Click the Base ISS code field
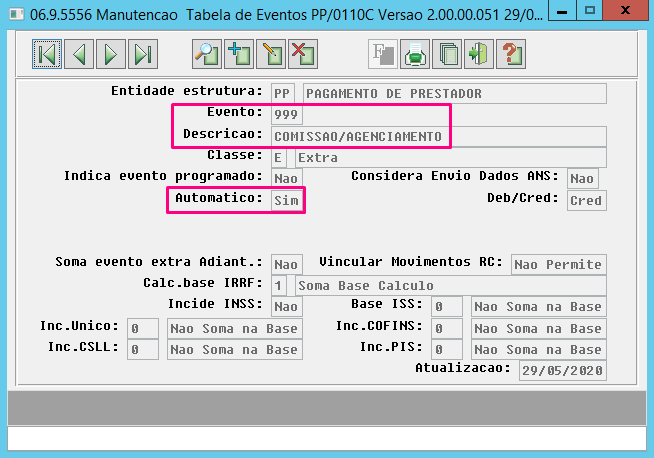Image resolution: width=654 pixels, height=458 pixels. tap(447, 307)
